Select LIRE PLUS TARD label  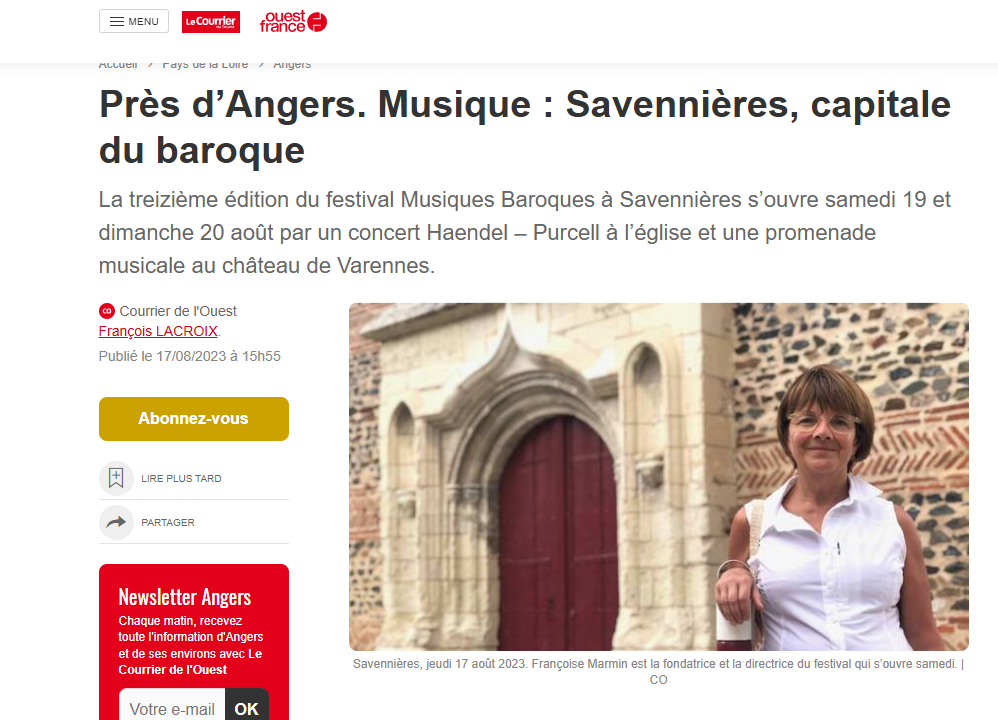(181, 479)
